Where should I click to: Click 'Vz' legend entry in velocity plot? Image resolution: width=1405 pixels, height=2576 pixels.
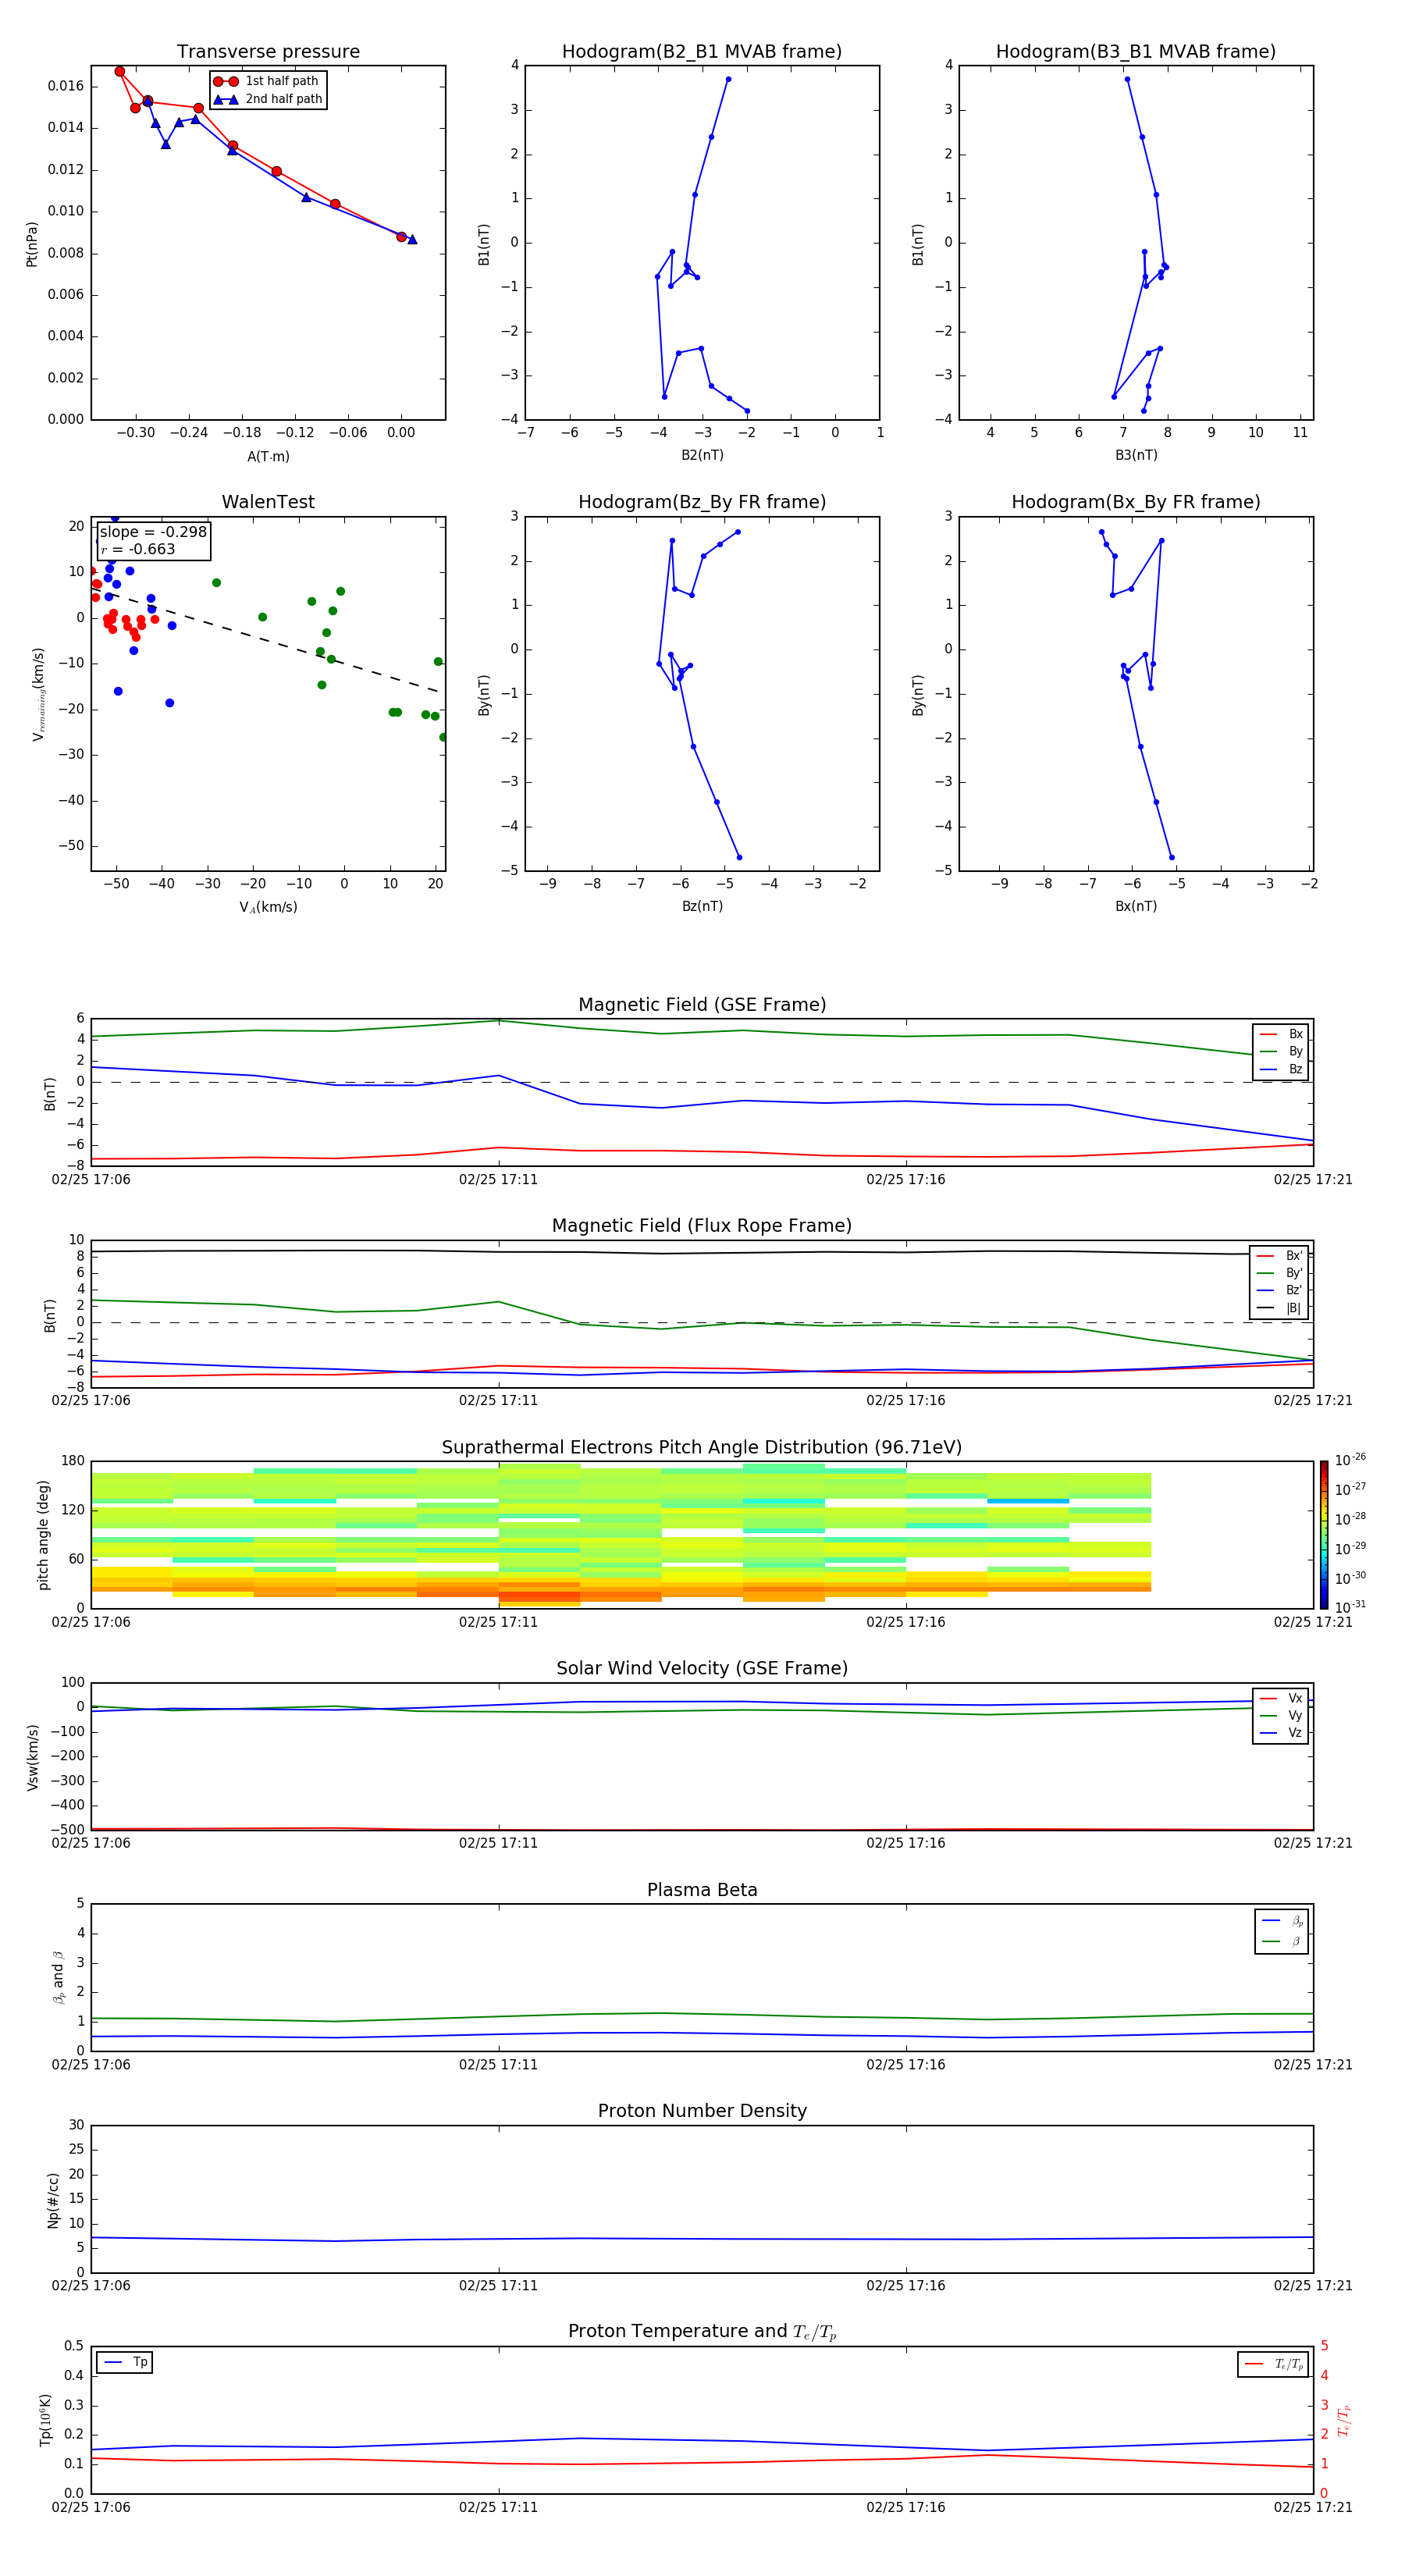pyautogui.click(x=1282, y=1733)
